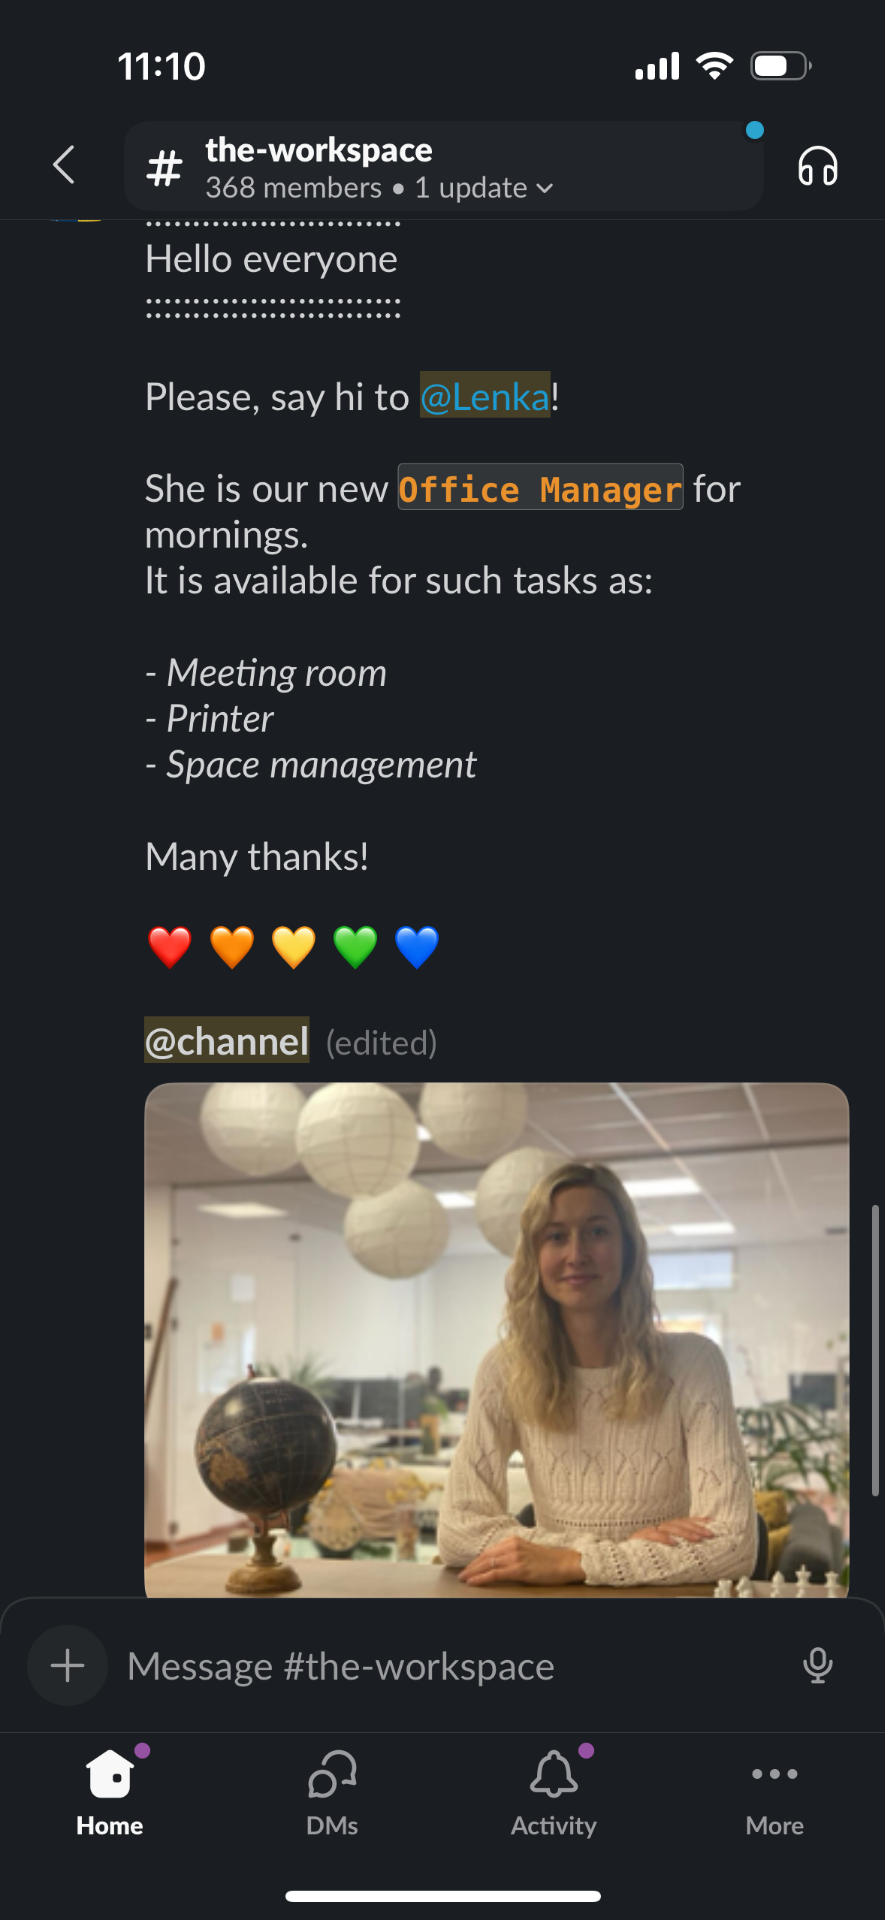Start a huddle with the headphones icon
Image resolution: width=885 pixels, height=1920 pixels.
click(x=817, y=166)
